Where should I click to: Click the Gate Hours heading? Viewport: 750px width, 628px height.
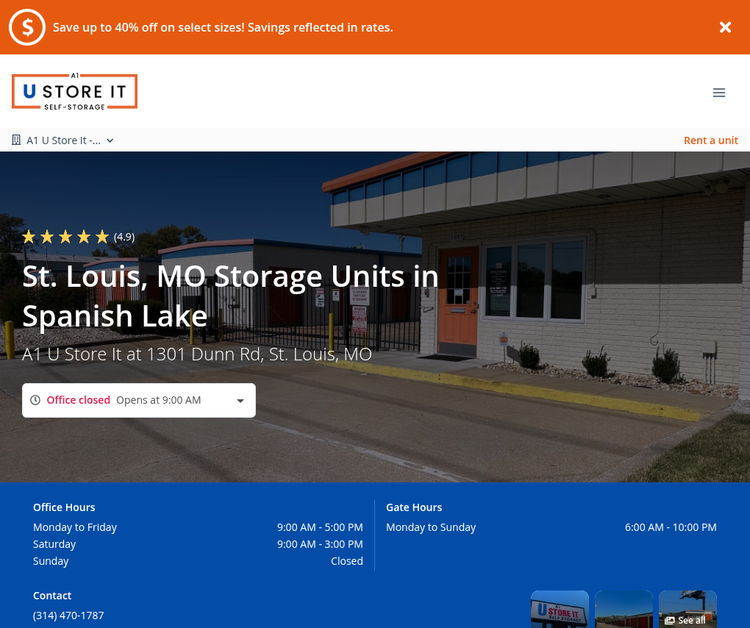click(x=414, y=507)
